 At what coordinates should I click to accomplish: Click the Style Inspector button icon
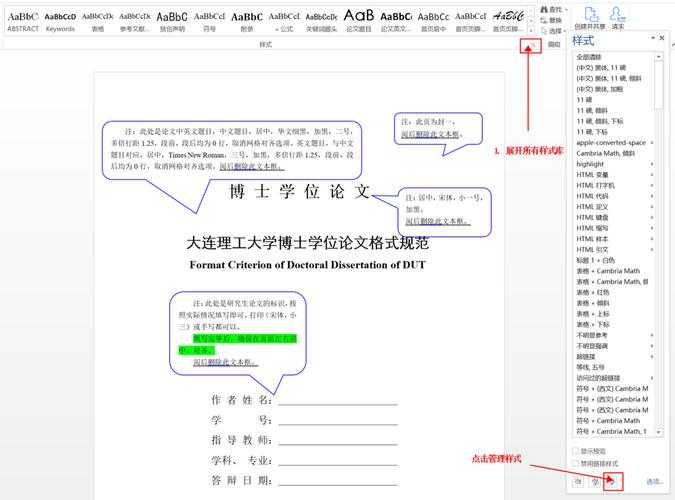[595, 481]
